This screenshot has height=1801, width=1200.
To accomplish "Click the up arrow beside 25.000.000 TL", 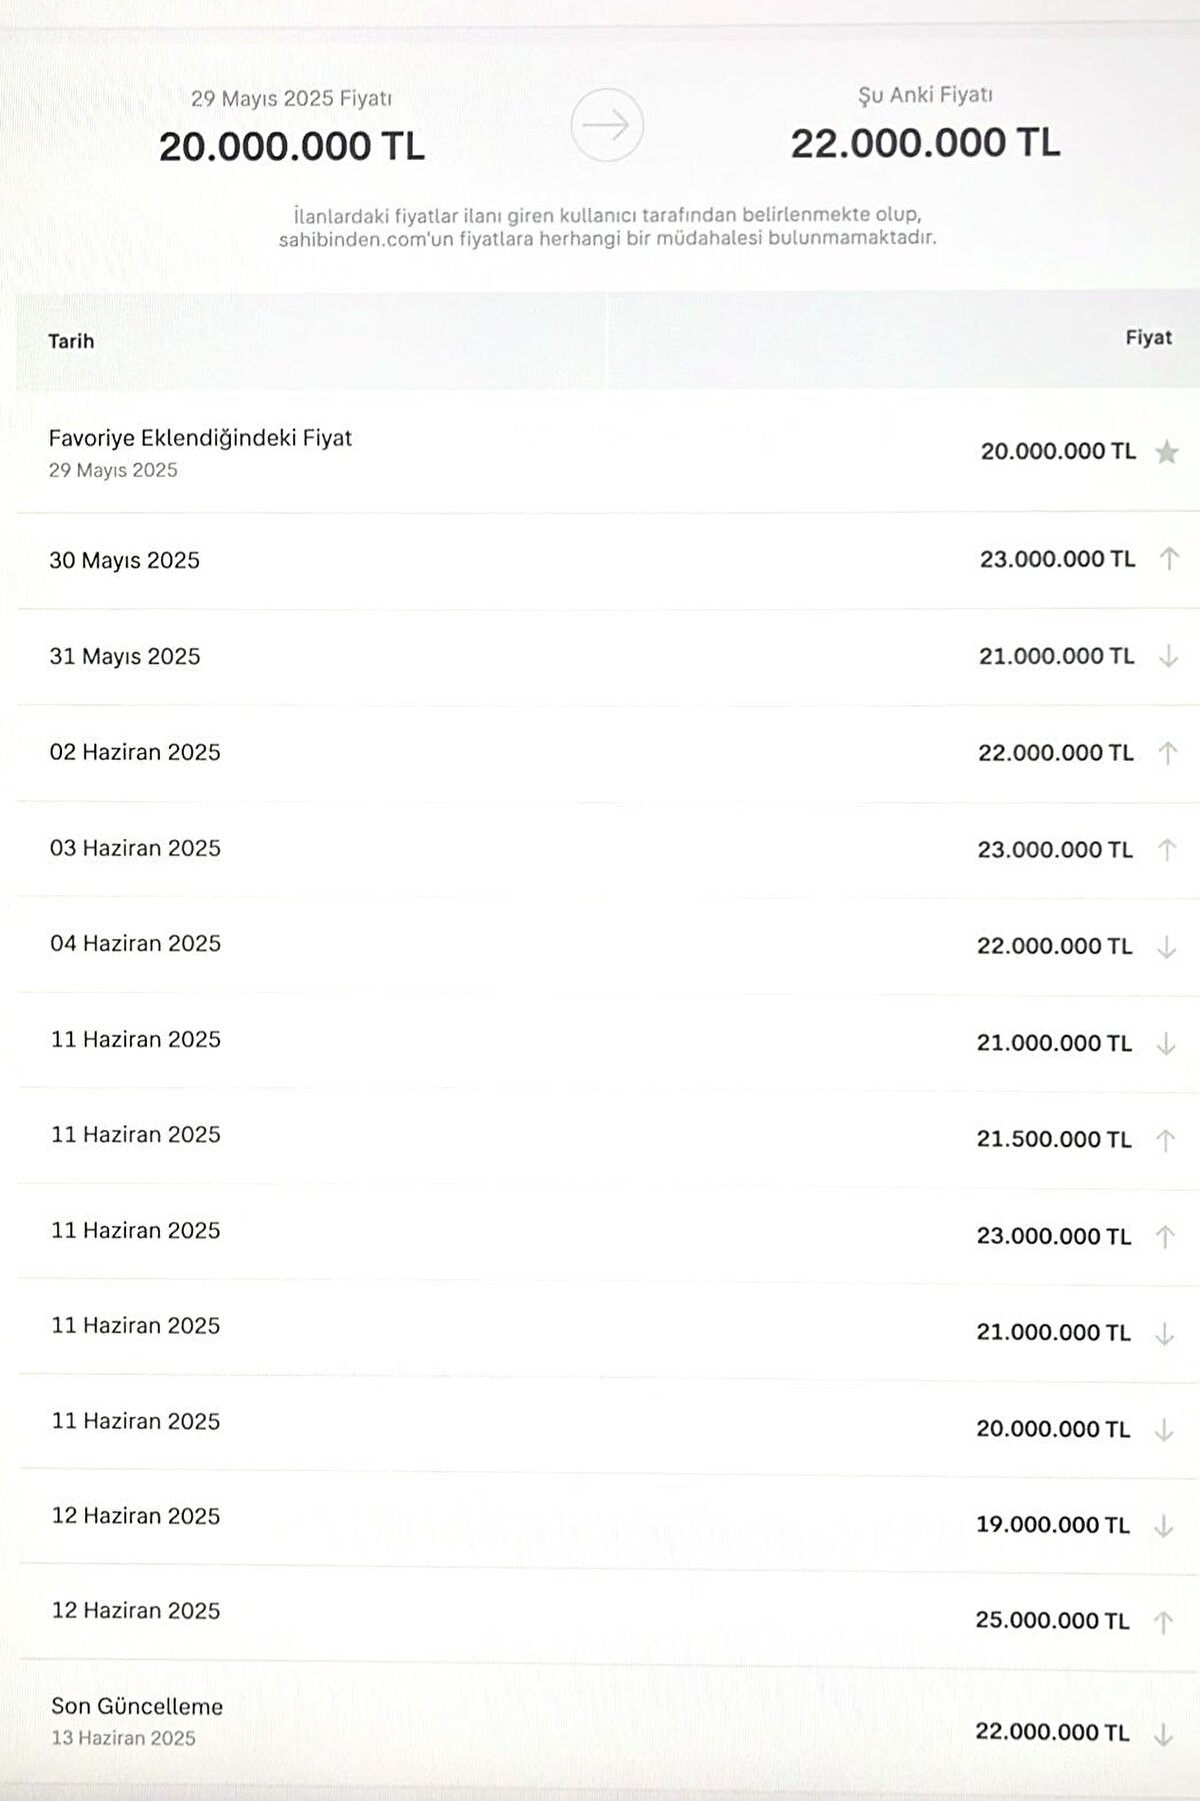I will (1163, 1622).
